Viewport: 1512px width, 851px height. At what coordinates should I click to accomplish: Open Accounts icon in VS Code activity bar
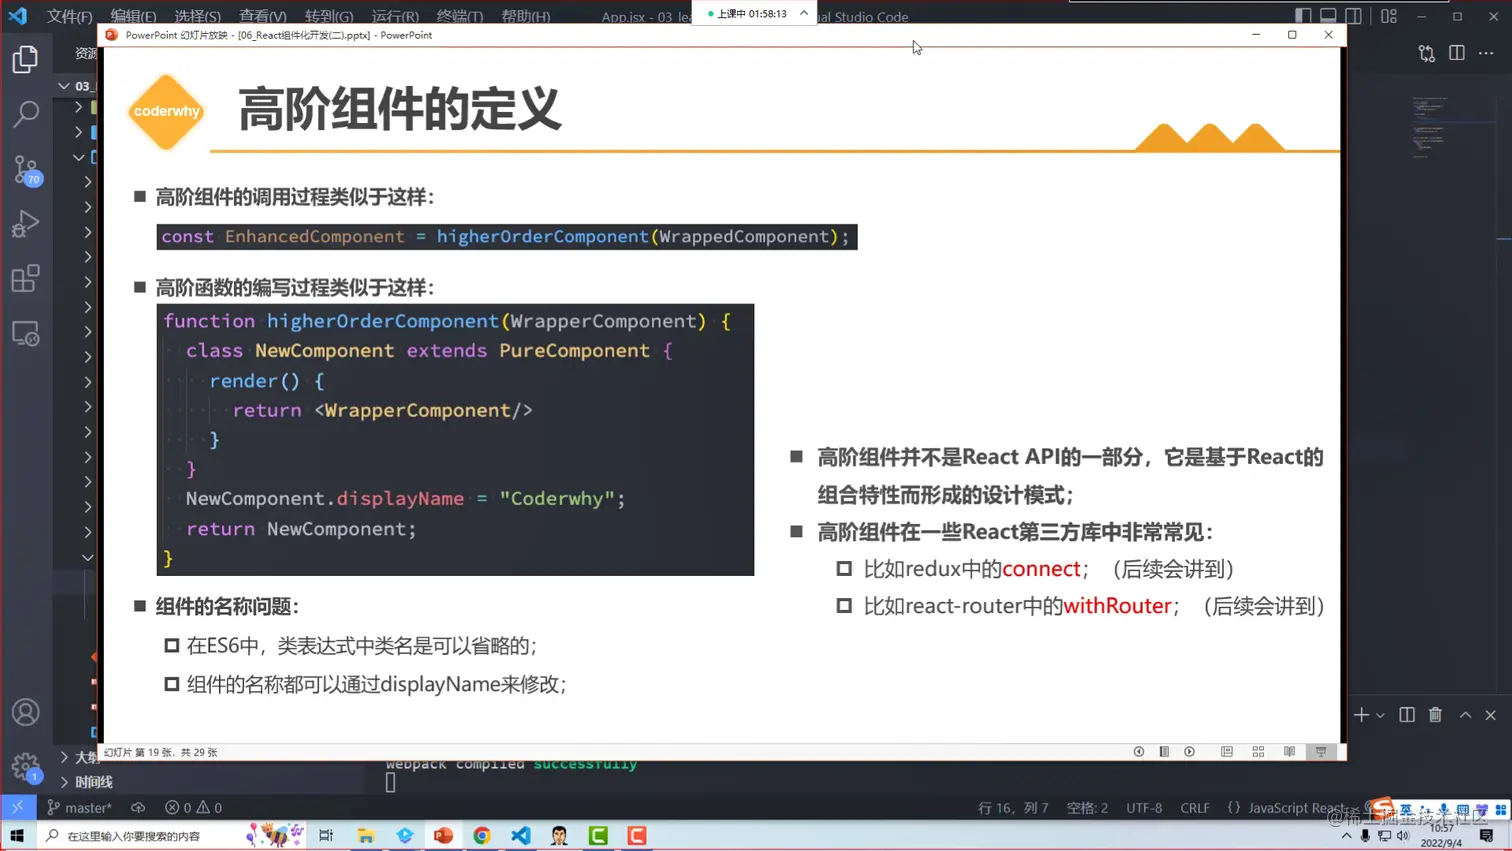pyautogui.click(x=26, y=712)
